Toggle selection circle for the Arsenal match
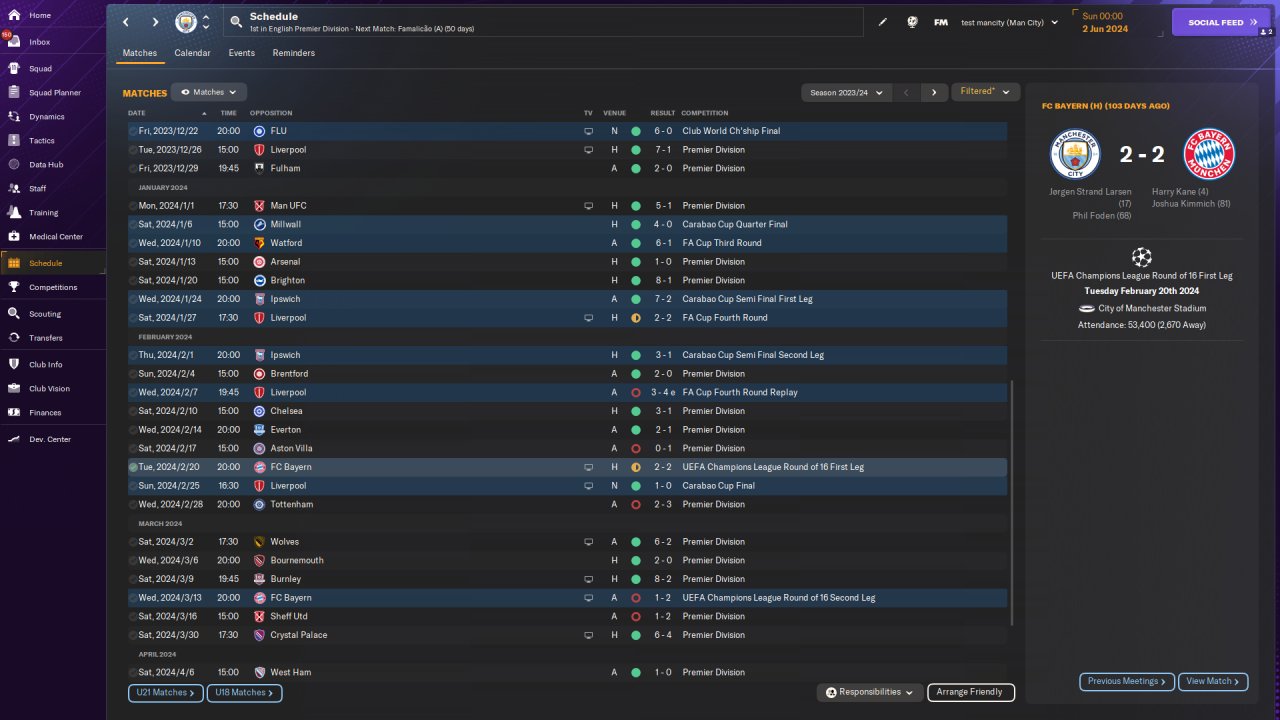 point(133,262)
